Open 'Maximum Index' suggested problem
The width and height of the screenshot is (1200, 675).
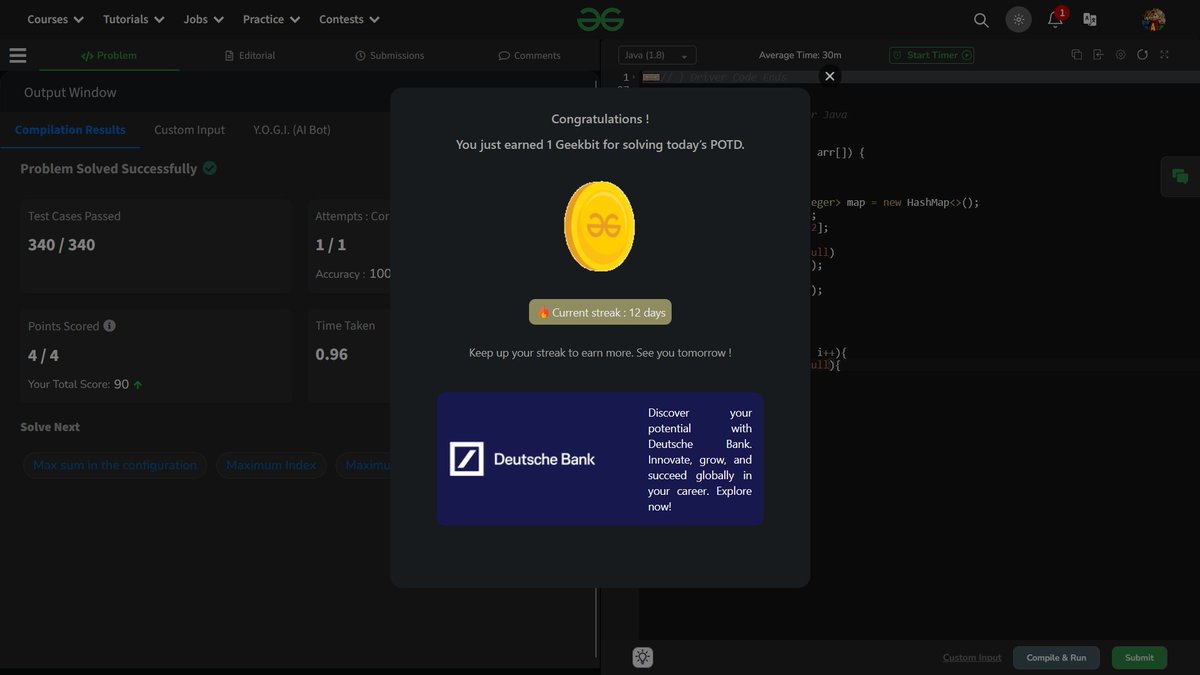(x=271, y=465)
